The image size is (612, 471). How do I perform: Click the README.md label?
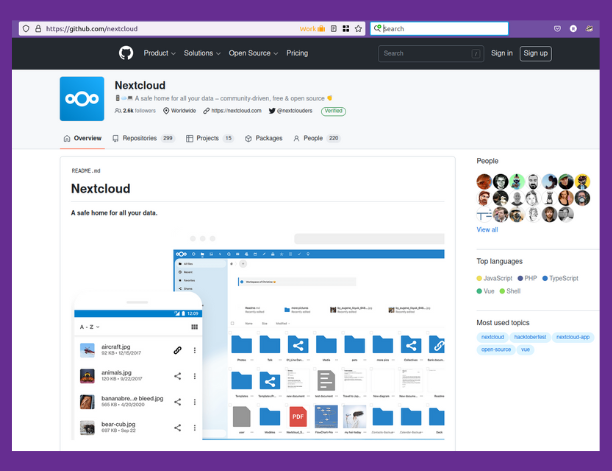click(x=86, y=171)
